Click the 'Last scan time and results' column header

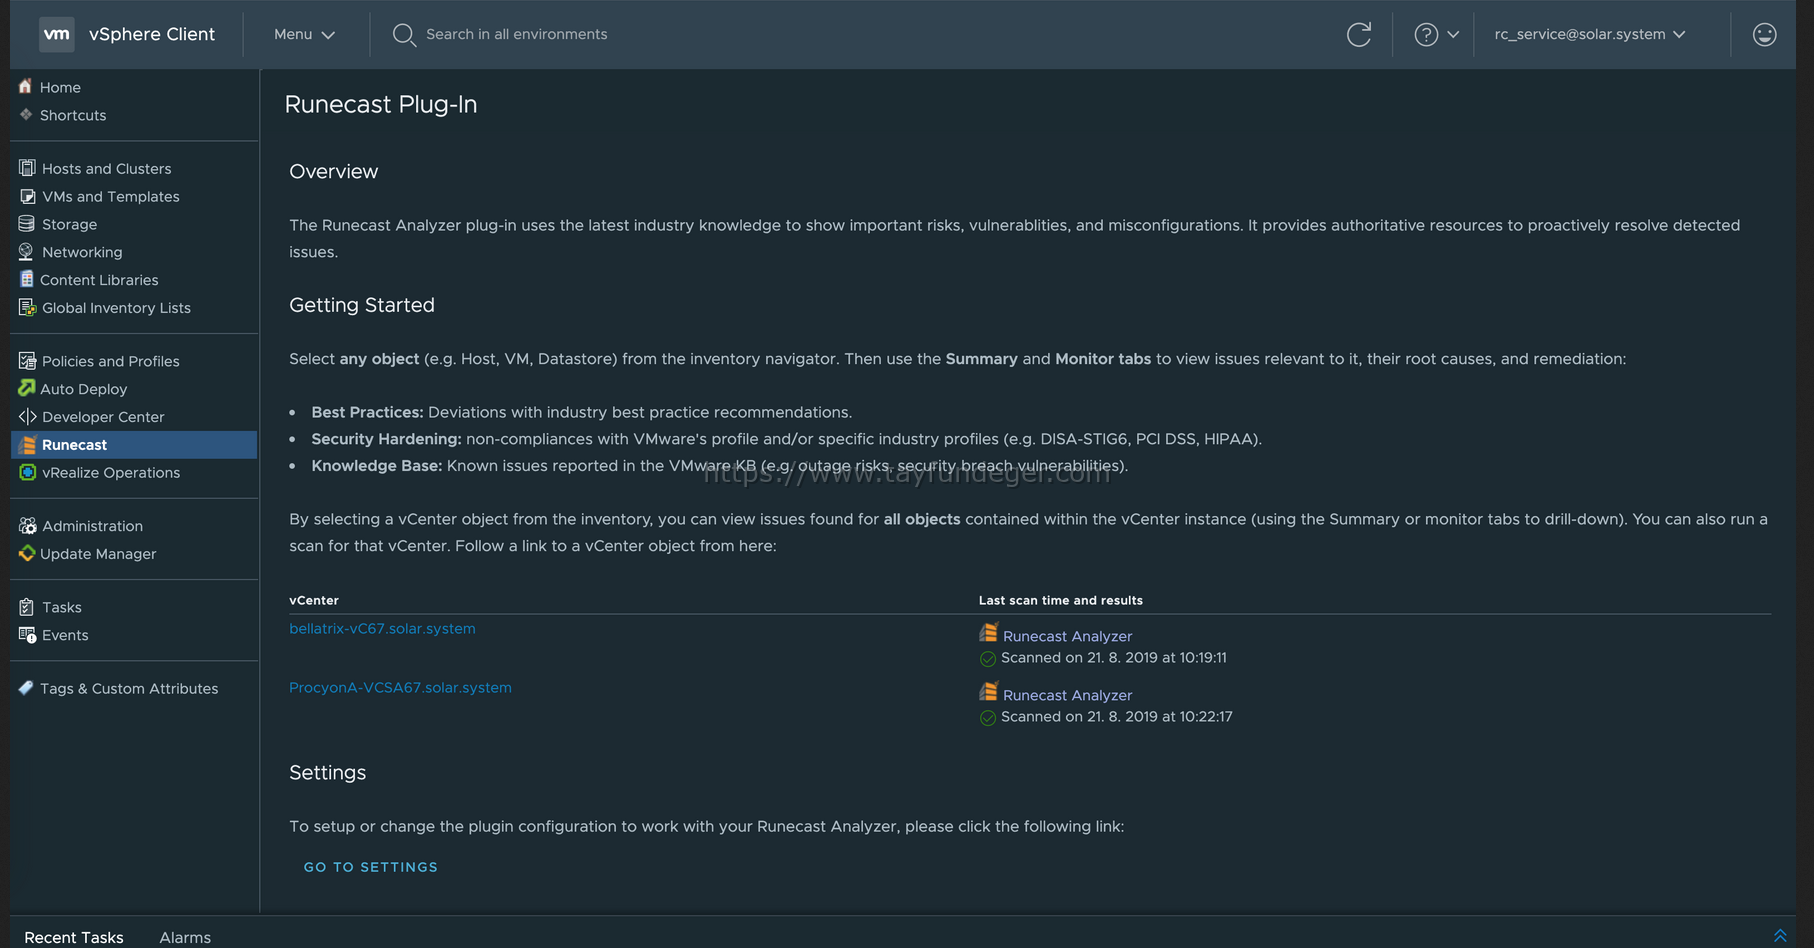[1060, 600]
